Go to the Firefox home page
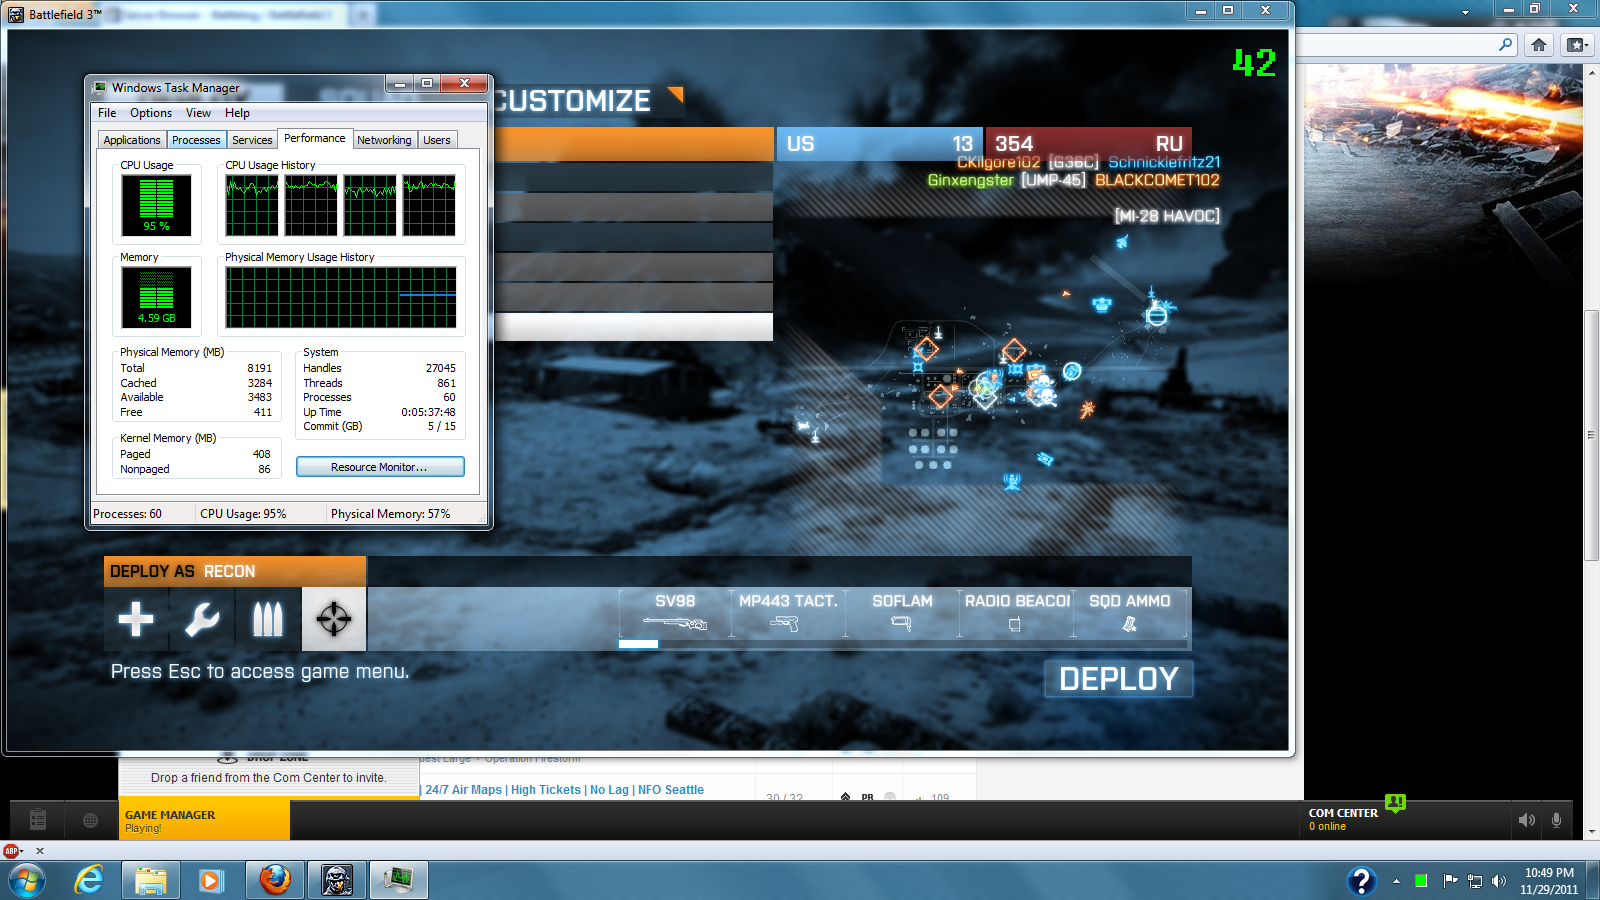Screen dimensions: 1600x900 (1539, 44)
